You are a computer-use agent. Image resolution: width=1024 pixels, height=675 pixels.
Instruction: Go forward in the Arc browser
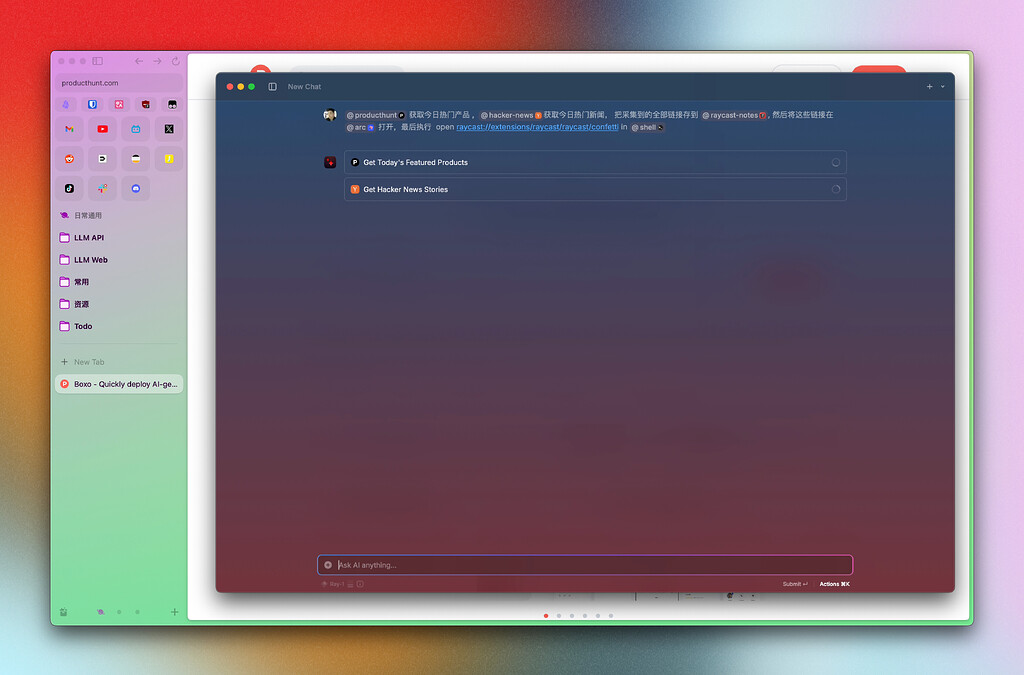click(157, 61)
